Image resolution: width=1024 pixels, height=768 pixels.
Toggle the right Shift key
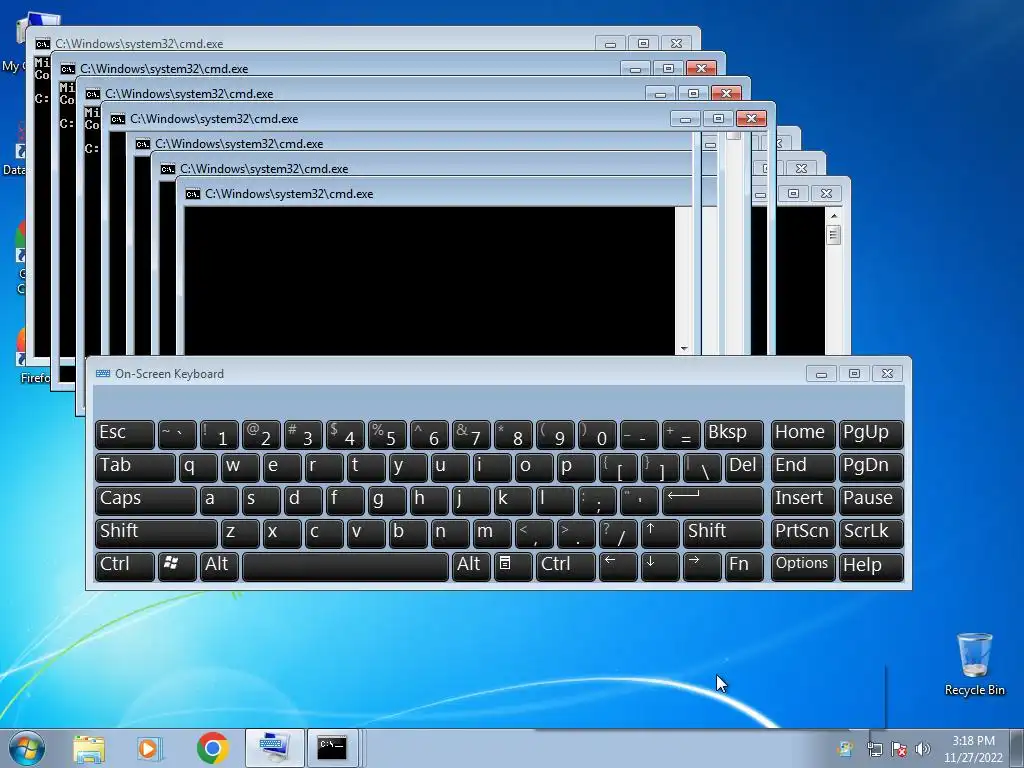coord(723,533)
